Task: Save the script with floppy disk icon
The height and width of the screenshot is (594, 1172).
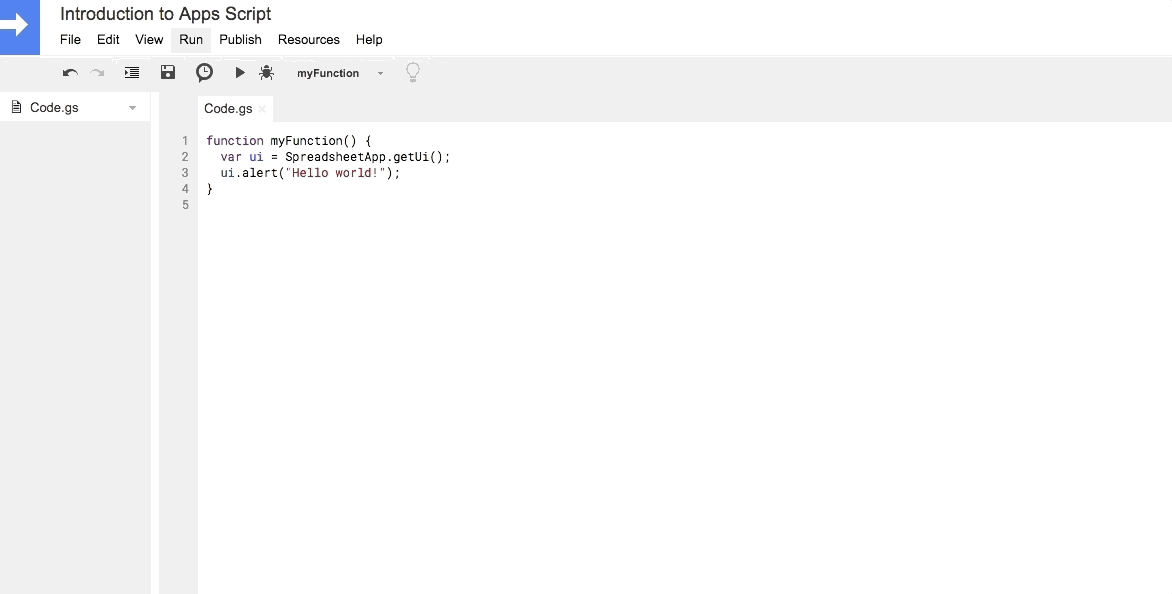Action: coord(168,72)
